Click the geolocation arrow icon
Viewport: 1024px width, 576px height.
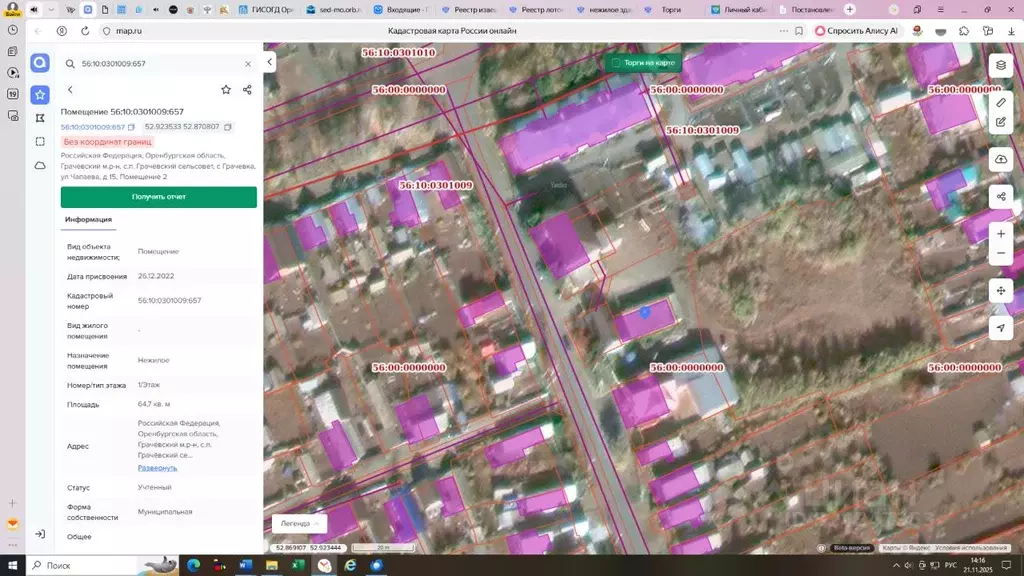[x=1000, y=327]
